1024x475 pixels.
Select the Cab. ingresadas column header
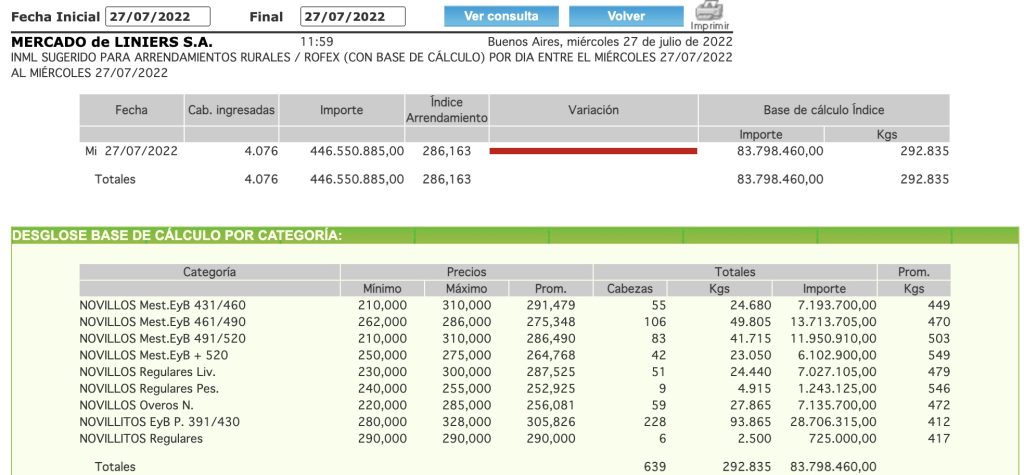231,110
